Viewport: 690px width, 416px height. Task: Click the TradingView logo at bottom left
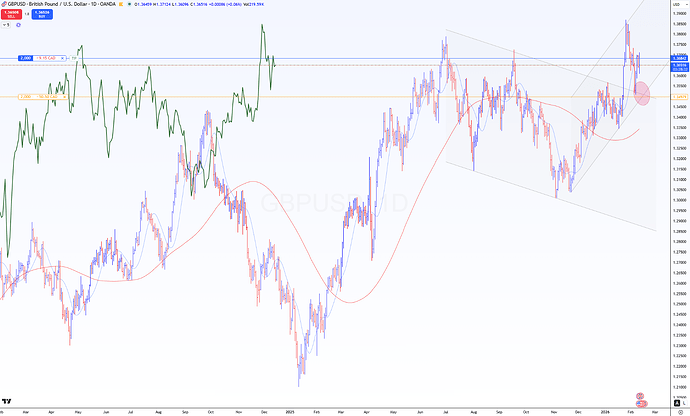(6, 401)
